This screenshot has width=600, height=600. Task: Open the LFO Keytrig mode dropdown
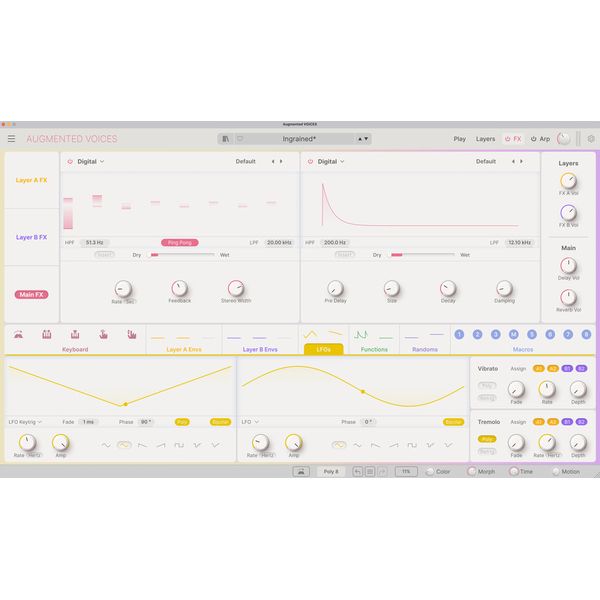click(x=25, y=422)
